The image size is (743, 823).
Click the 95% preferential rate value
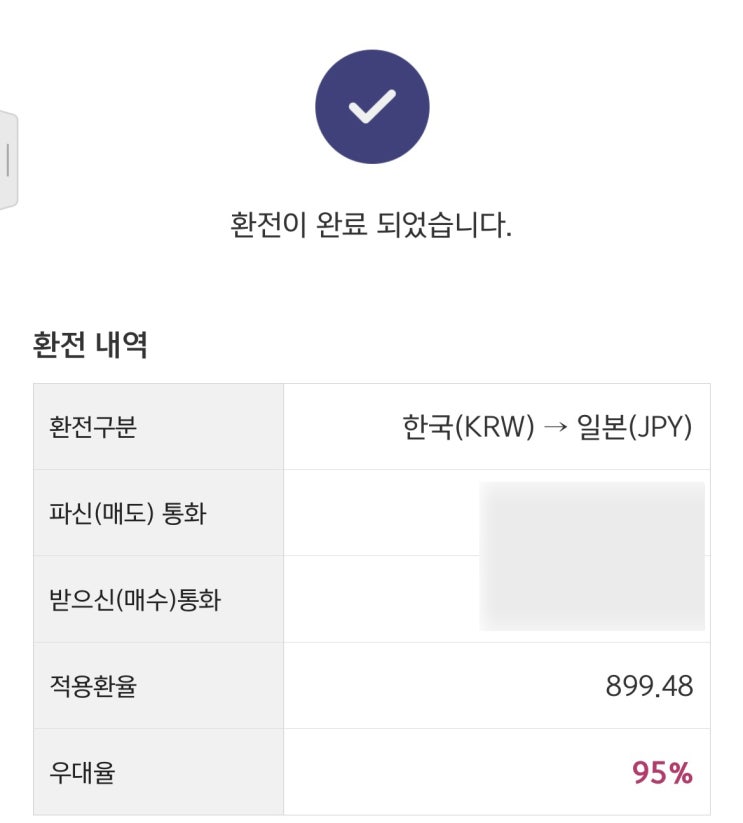(662, 773)
